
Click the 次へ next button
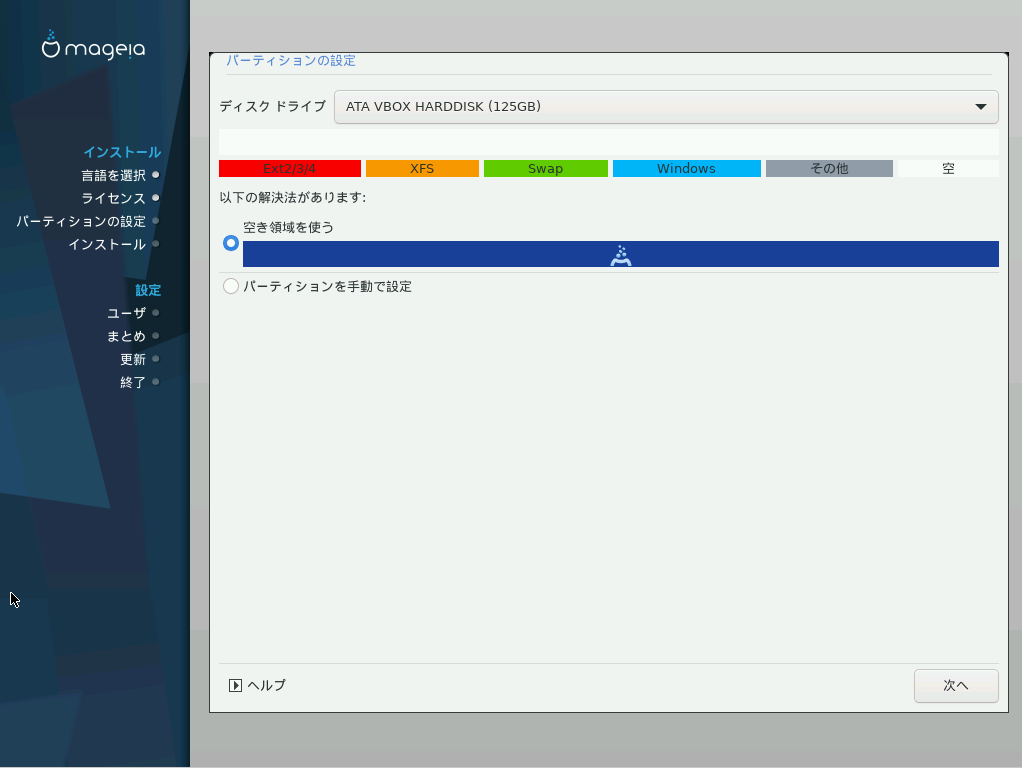[956, 686]
